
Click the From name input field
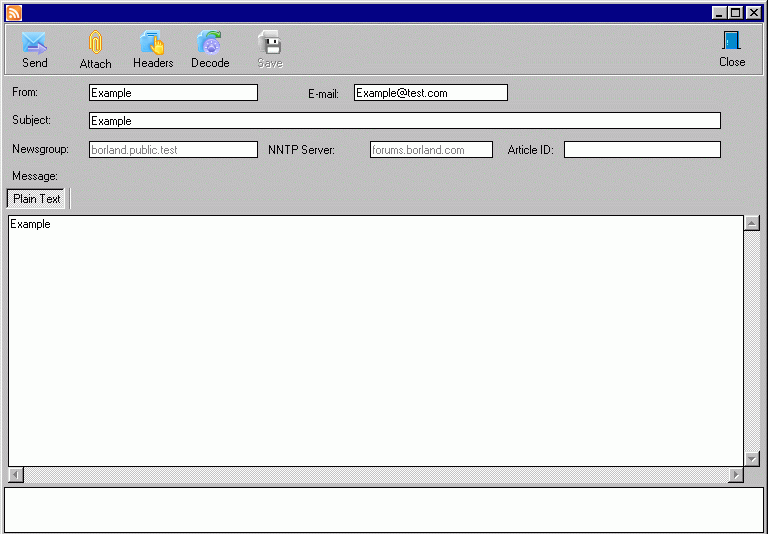point(173,93)
